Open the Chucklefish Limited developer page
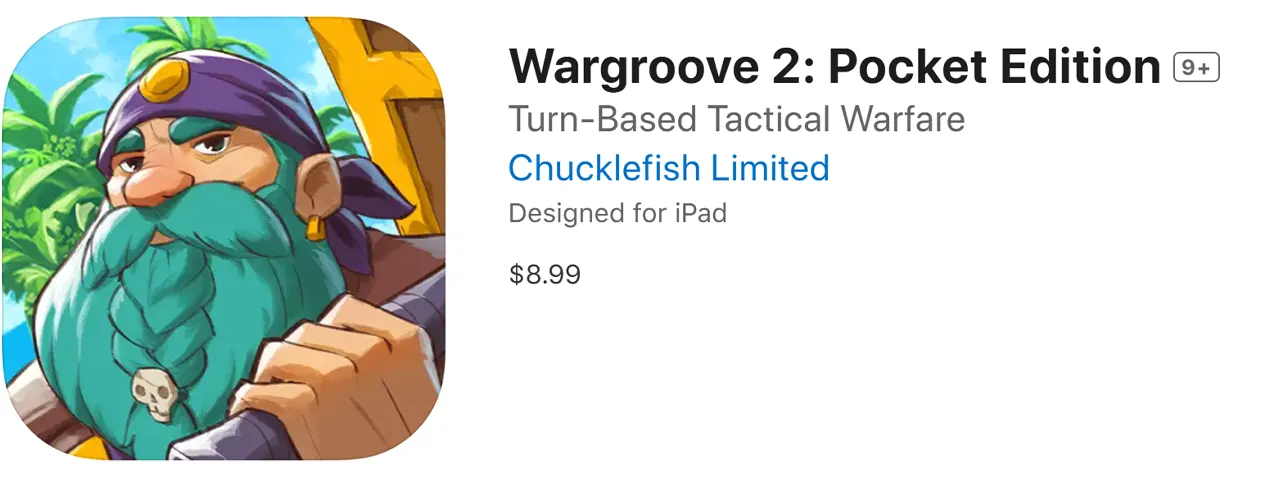 point(669,167)
